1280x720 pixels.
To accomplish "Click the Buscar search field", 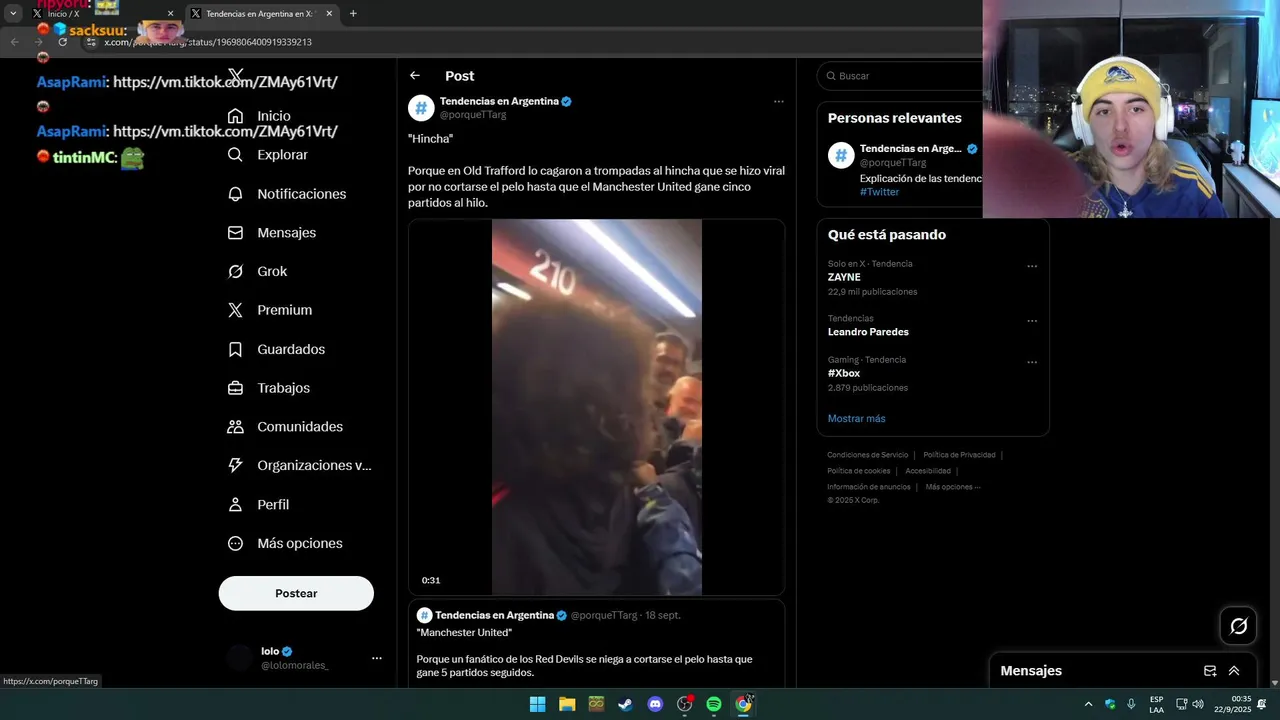I will click(900, 76).
